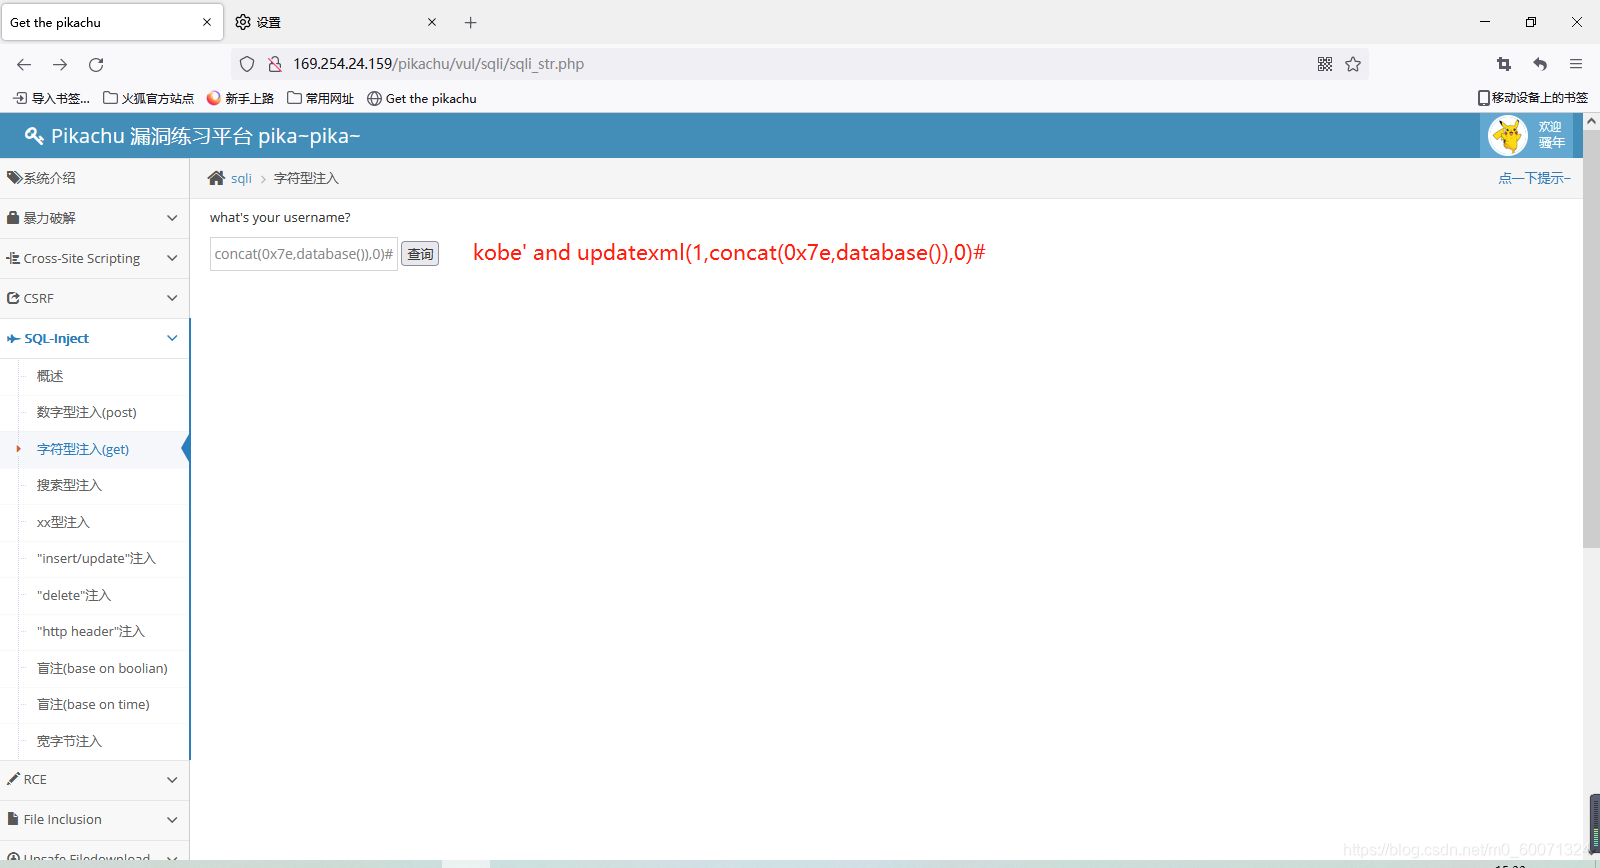
Task: Close the Get the pikachu tab
Action: [207, 22]
